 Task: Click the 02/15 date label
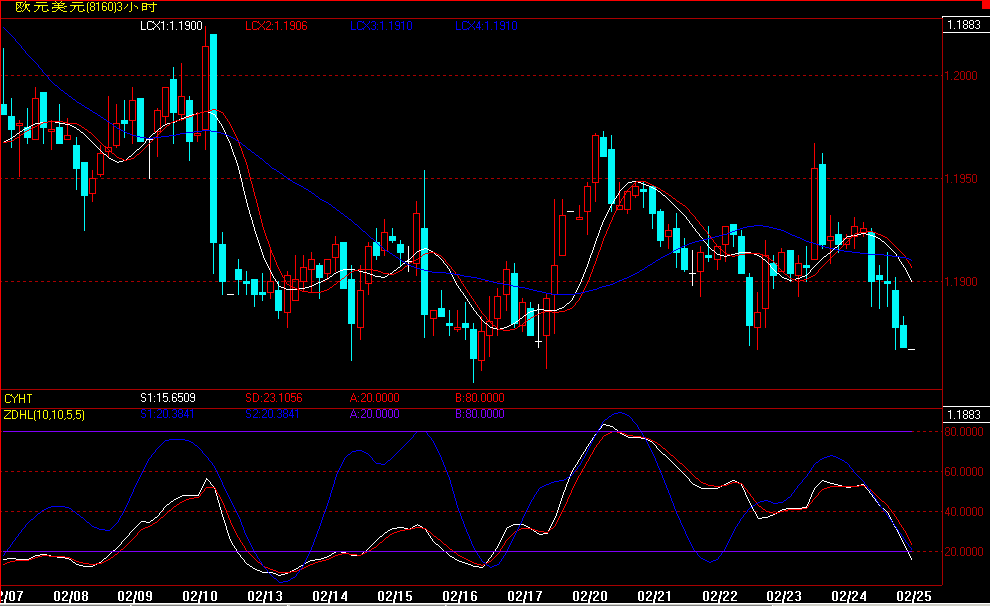tap(395, 596)
